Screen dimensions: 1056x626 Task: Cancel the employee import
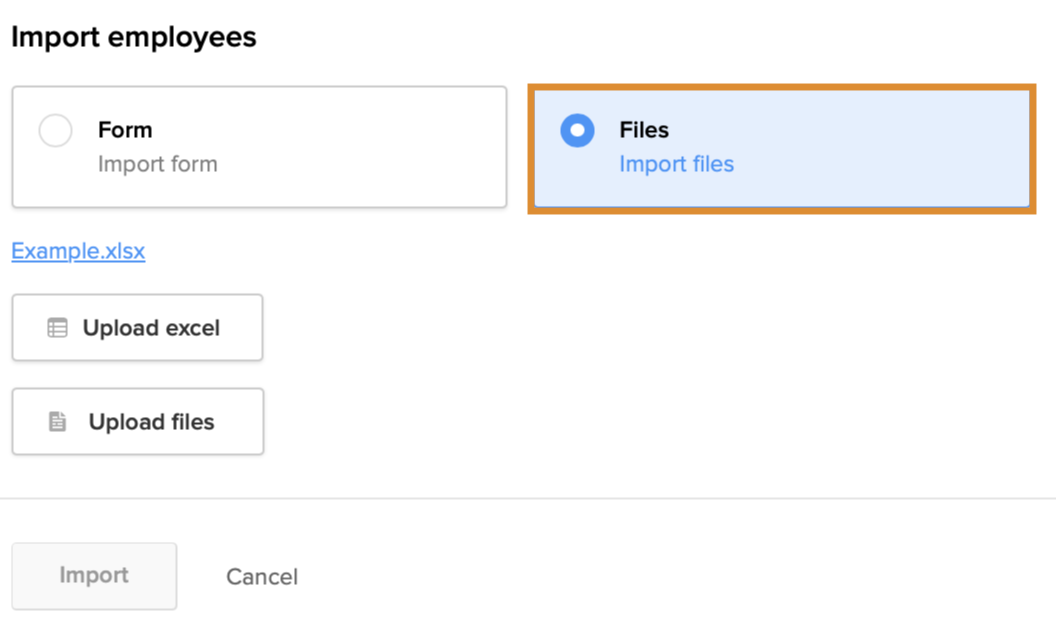point(262,577)
